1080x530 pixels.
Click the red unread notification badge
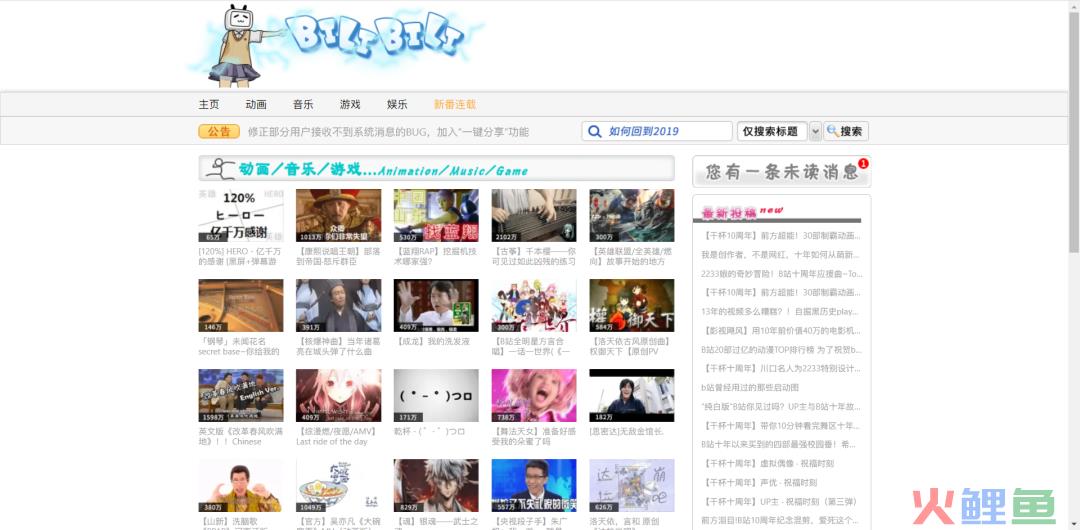coord(863,163)
